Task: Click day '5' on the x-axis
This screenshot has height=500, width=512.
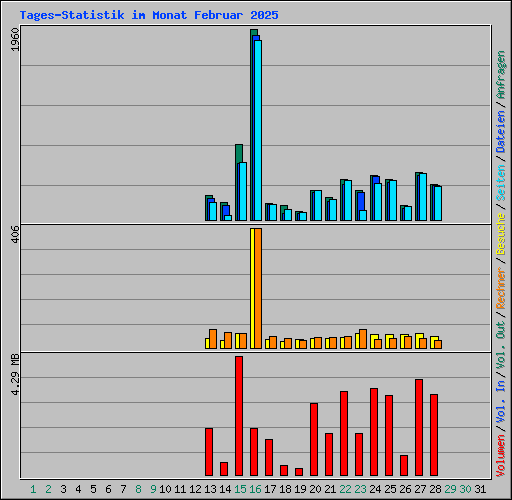Action: tap(93, 489)
